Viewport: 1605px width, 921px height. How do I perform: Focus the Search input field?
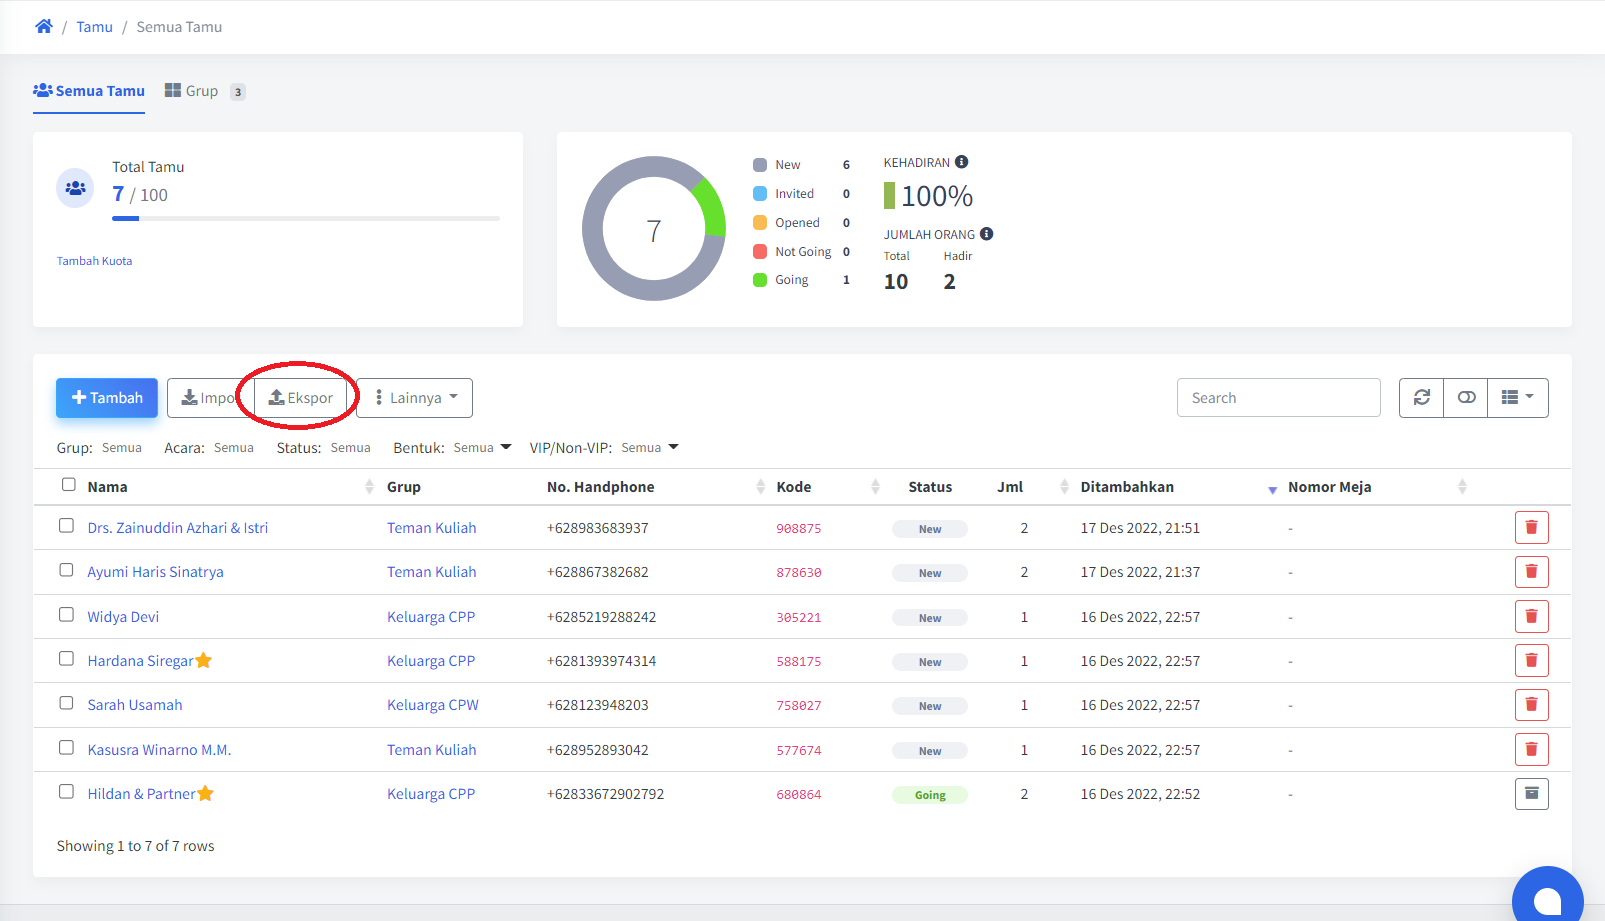click(1279, 398)
